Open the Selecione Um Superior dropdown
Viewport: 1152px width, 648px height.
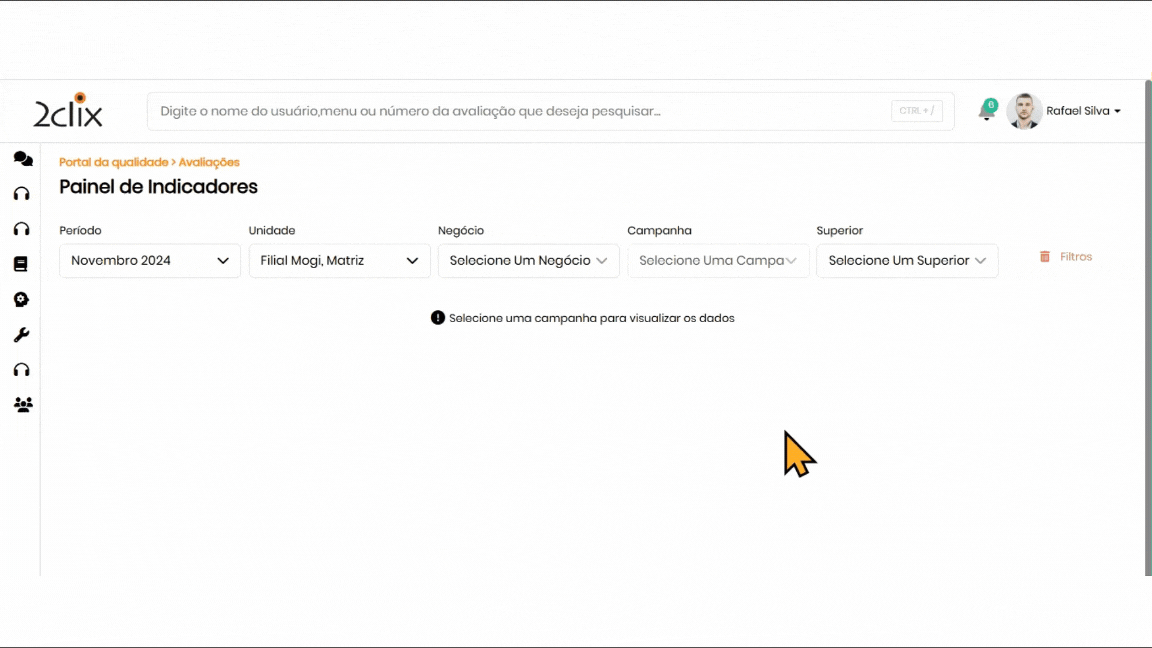906,261
